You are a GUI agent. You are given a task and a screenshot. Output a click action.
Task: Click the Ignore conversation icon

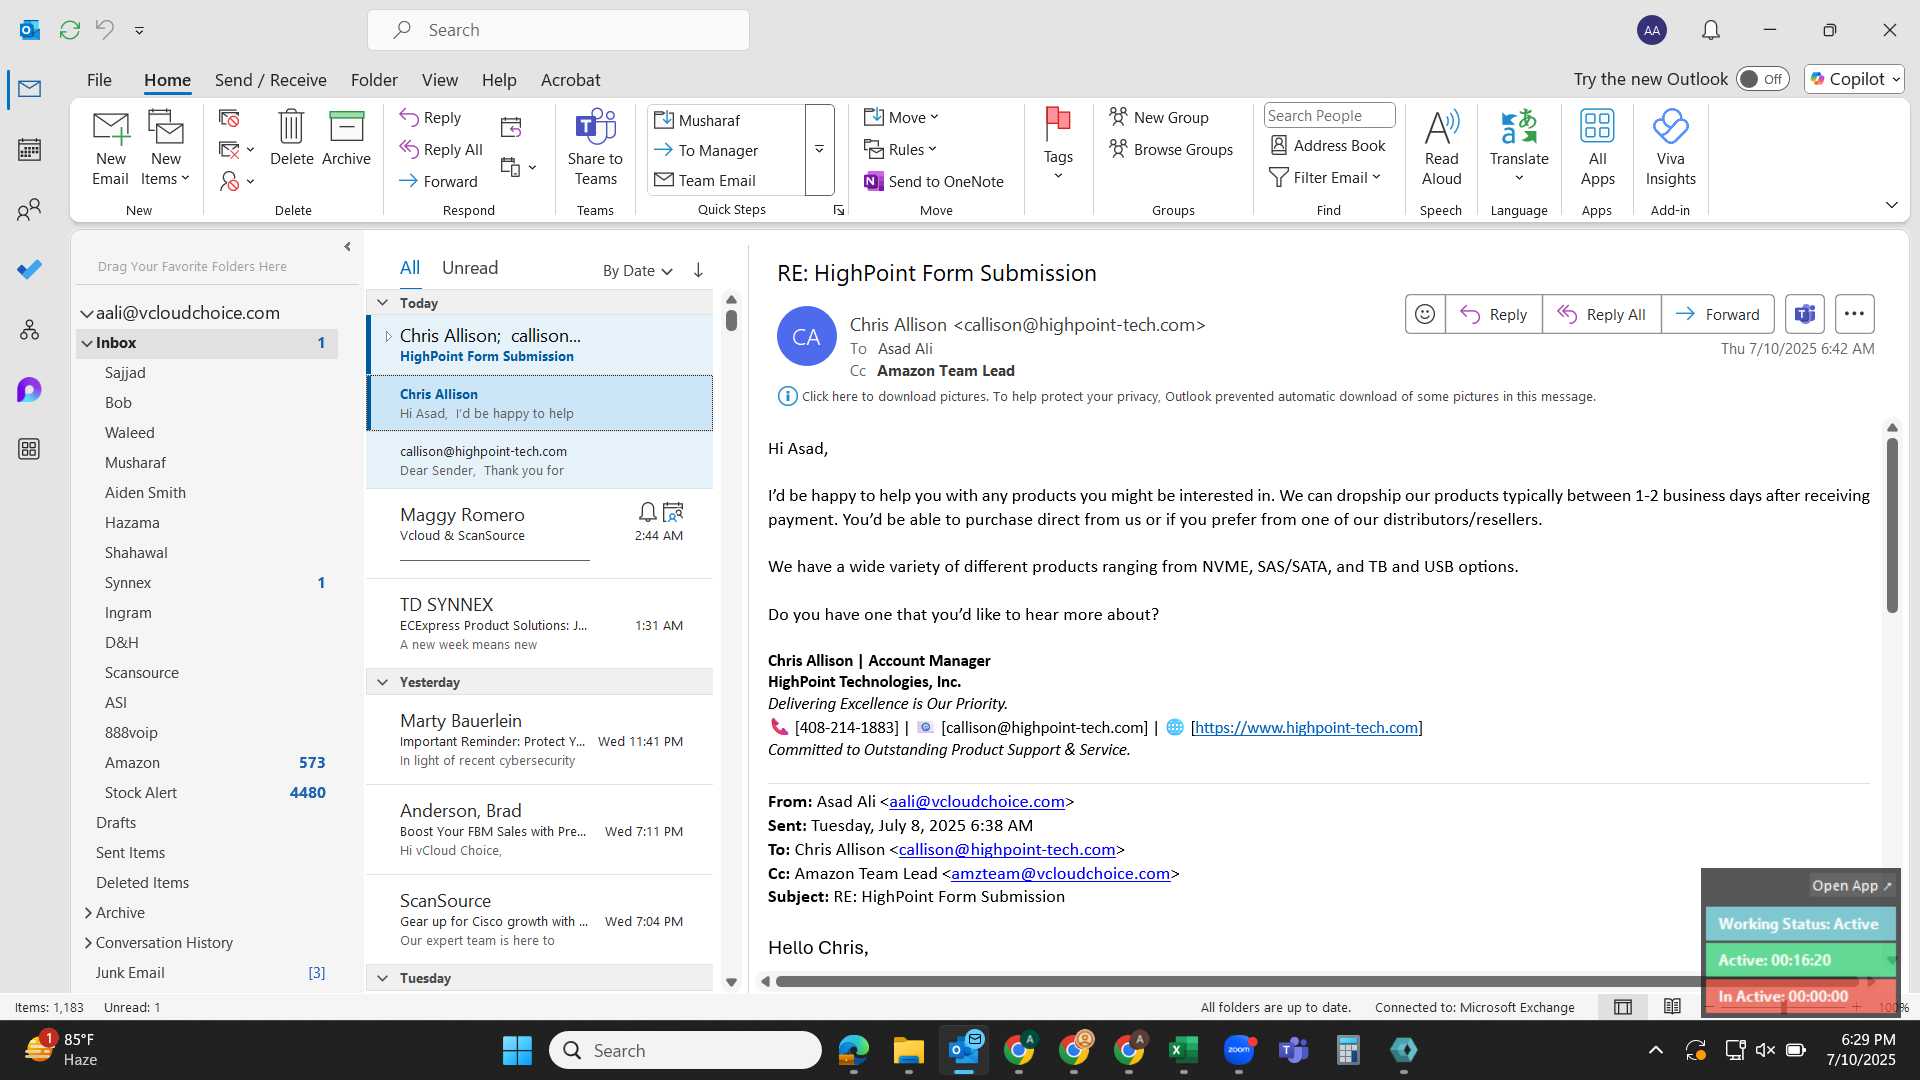(x=229, y=119)
